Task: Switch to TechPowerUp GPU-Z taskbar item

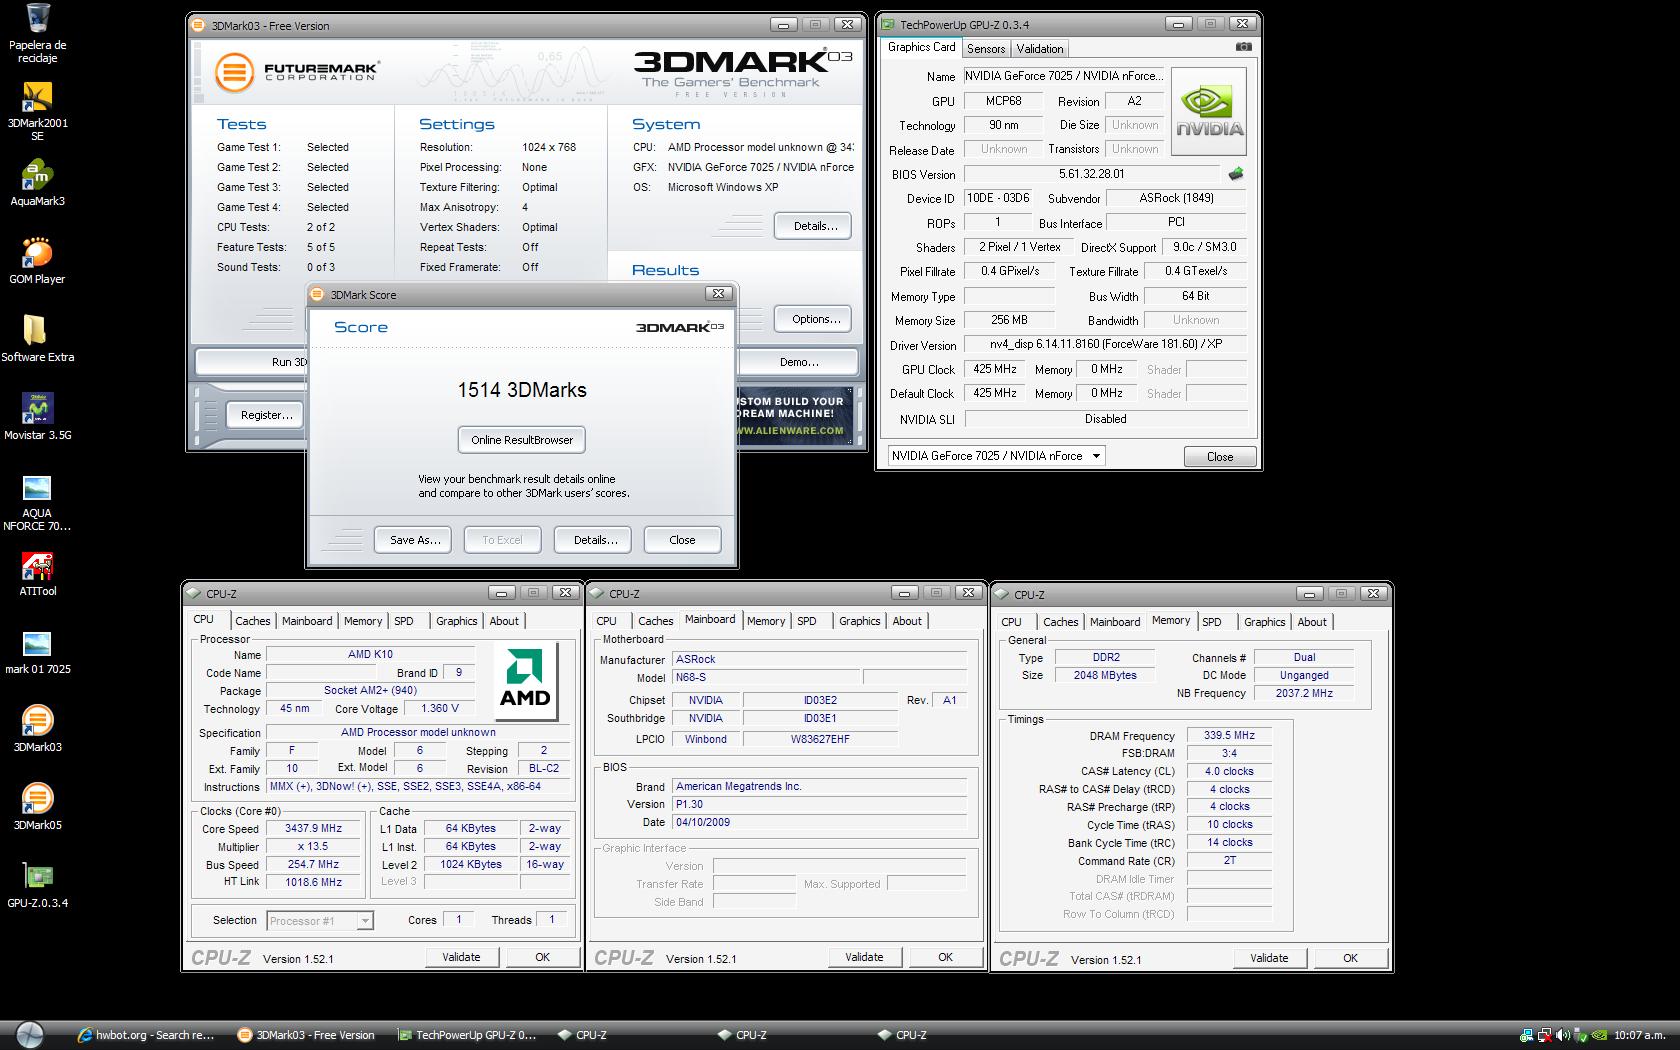Action: (x=466, y=1035)
